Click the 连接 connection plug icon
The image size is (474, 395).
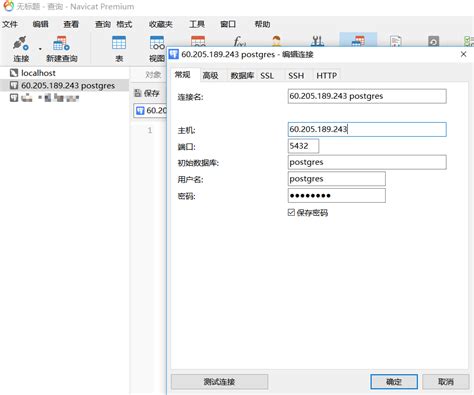click(x=21, y=44)
